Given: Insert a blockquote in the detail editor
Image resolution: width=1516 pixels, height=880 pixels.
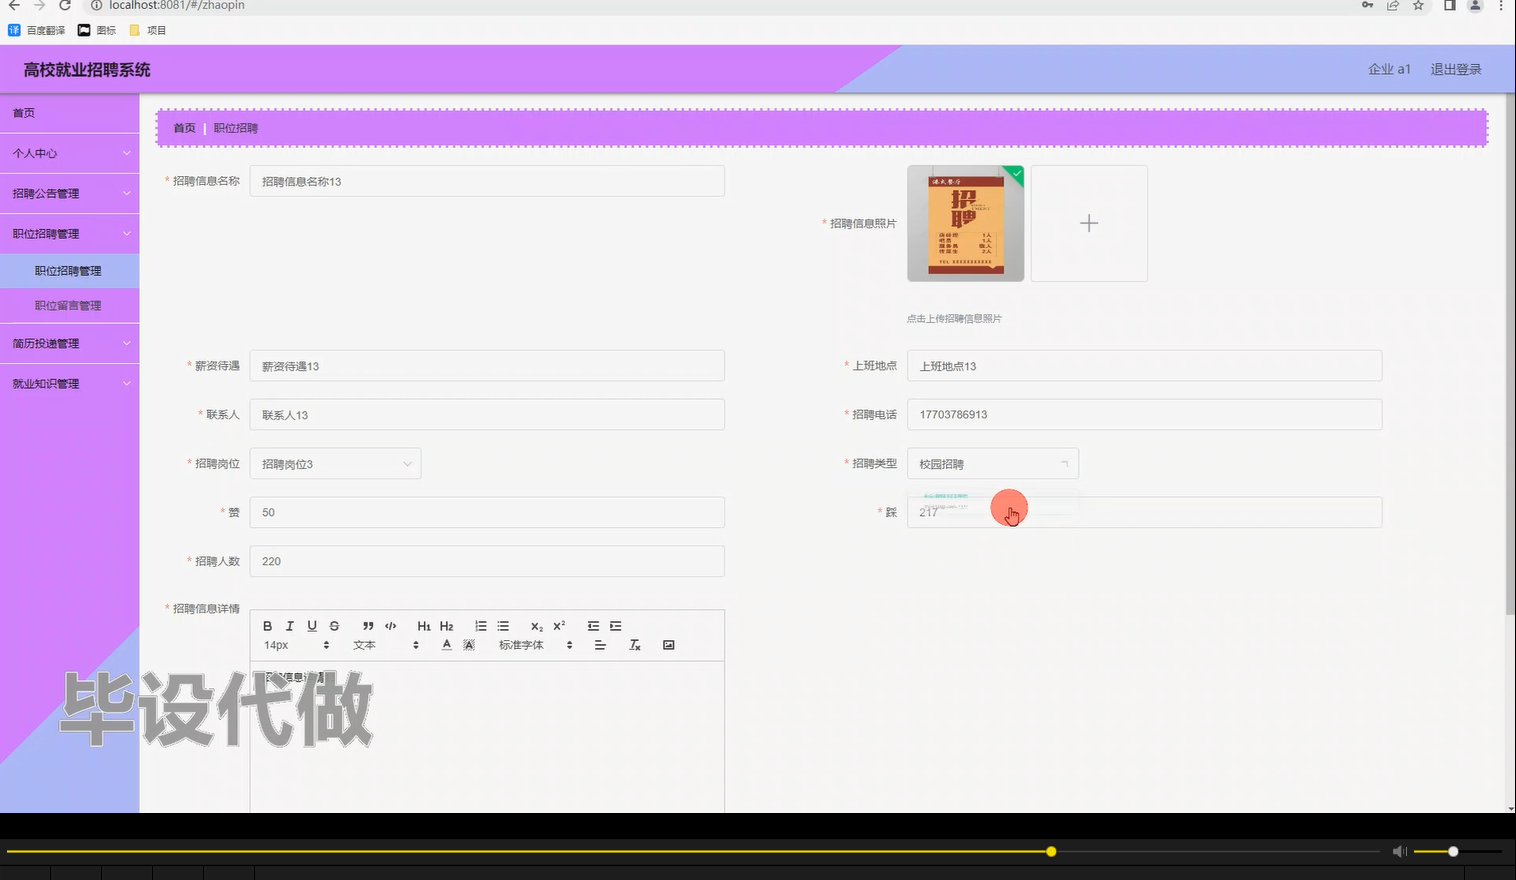Looking at the screenshot, I should (x=367, y=625).
